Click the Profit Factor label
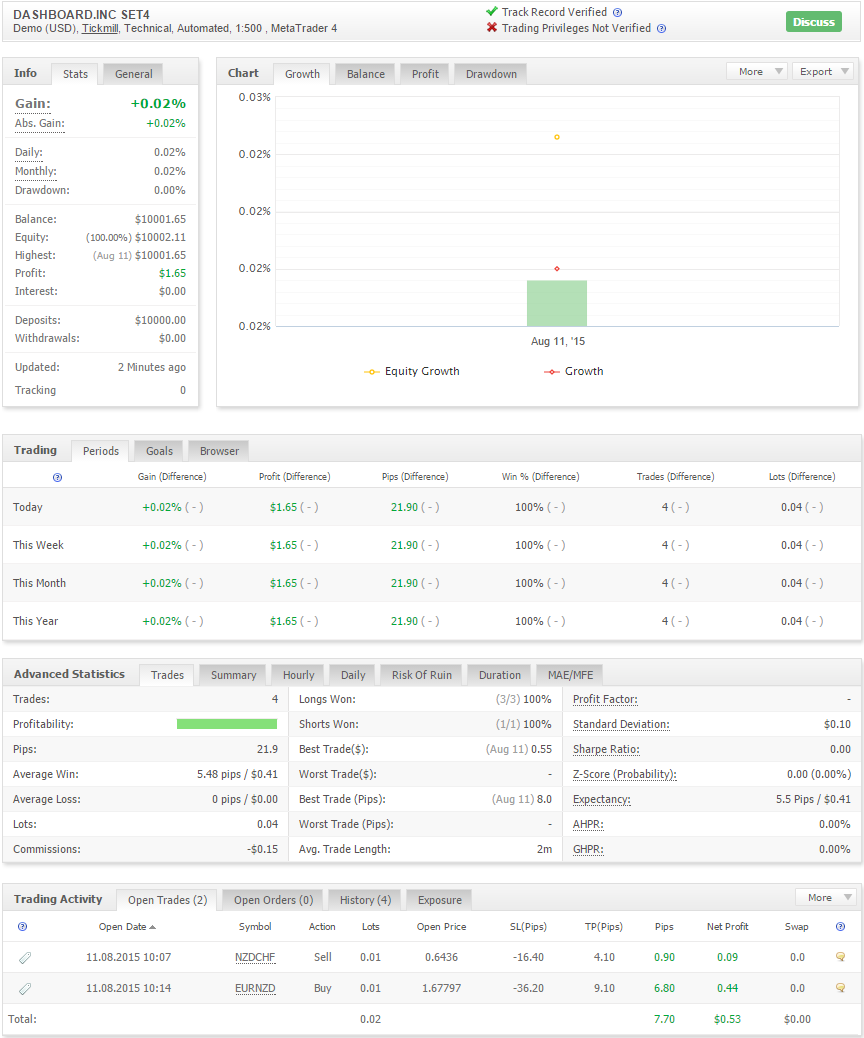864x1038 pixels. [605, 700]
